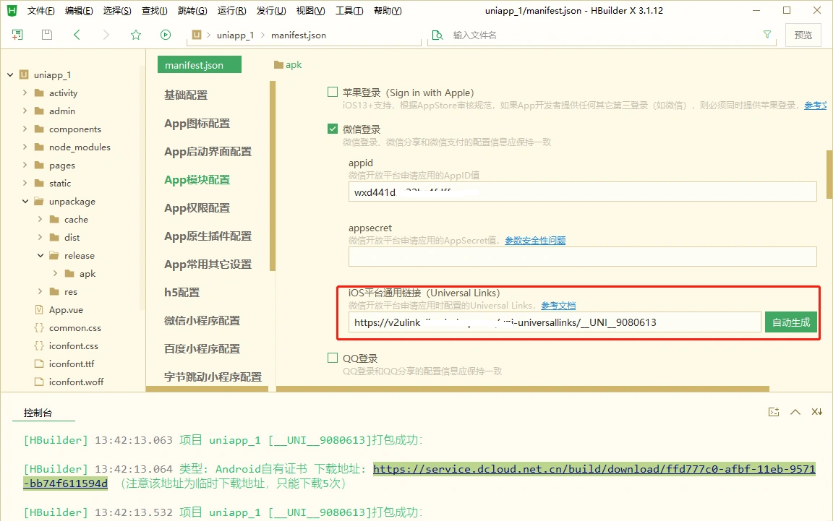Click the 自动生成 button
840x521 pixels.
790,322
